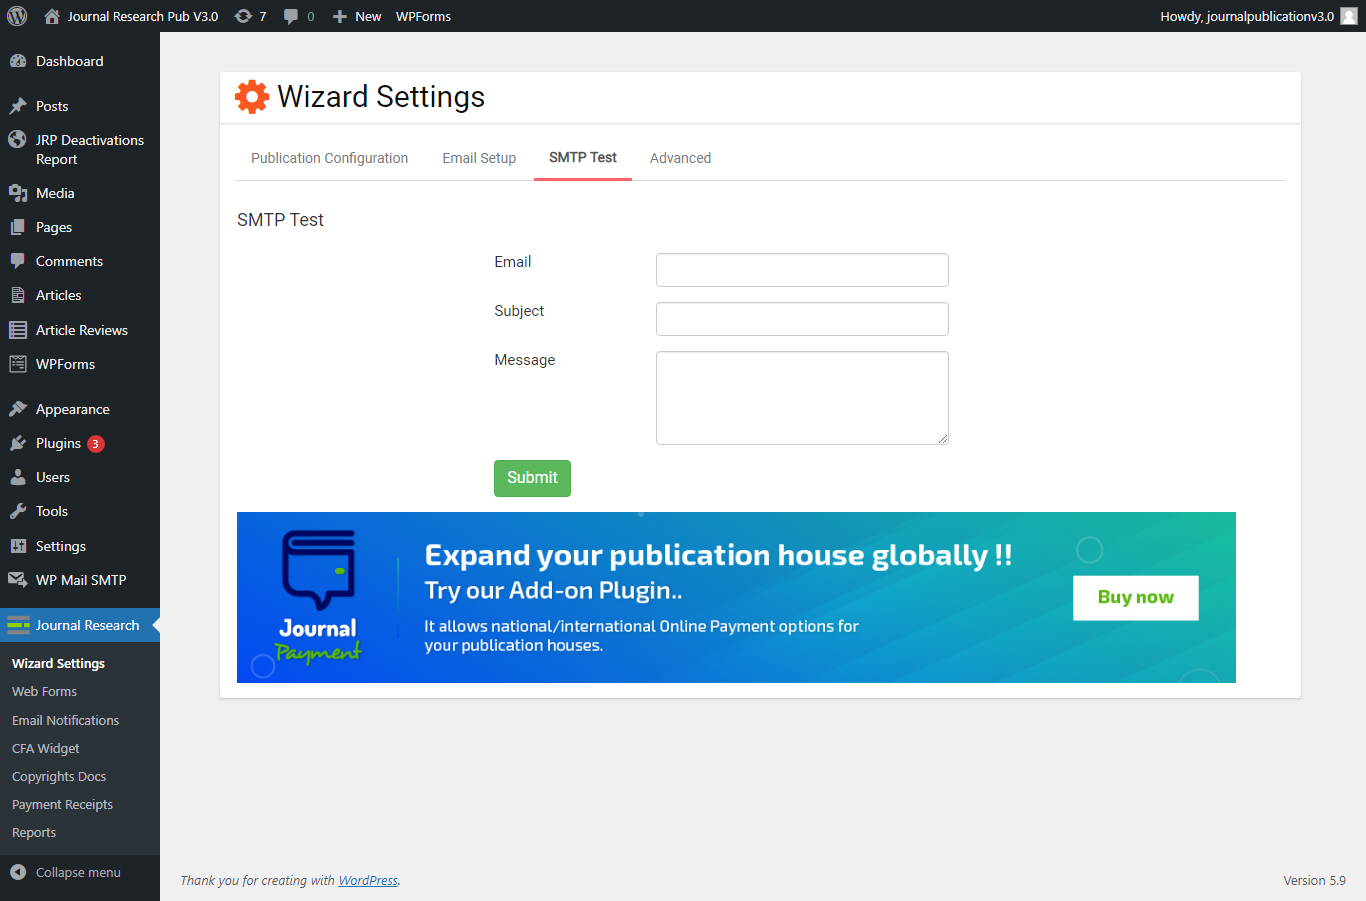1366x901 pixels.
Task: Open WPForms in the admin bar
Action: click(423, 16)
